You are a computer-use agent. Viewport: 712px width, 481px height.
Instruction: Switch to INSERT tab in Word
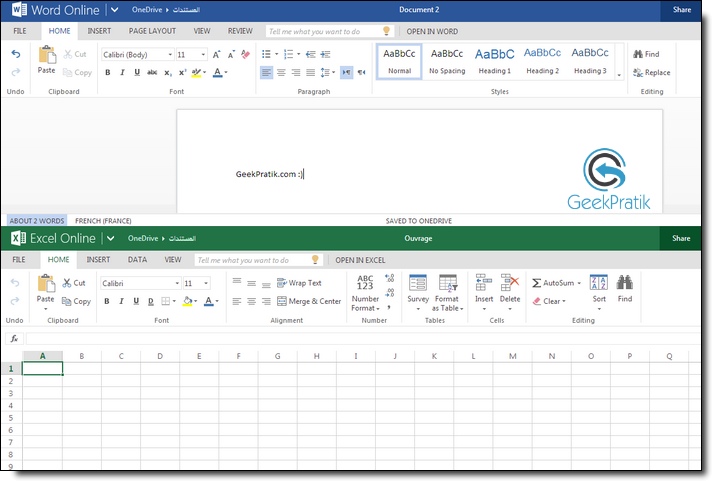point(99,31)
